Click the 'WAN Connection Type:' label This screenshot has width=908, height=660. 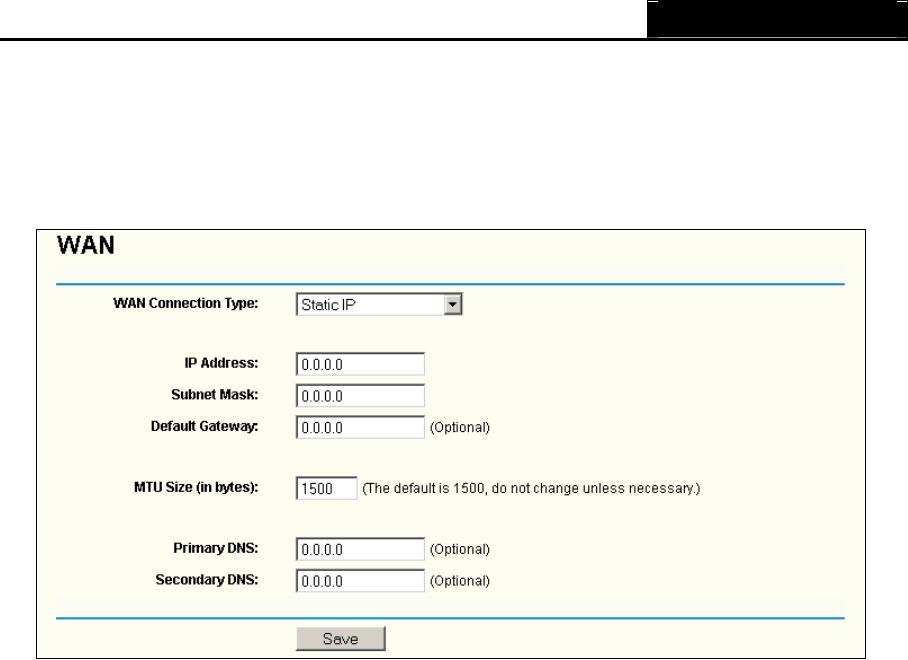coord(186,303)
